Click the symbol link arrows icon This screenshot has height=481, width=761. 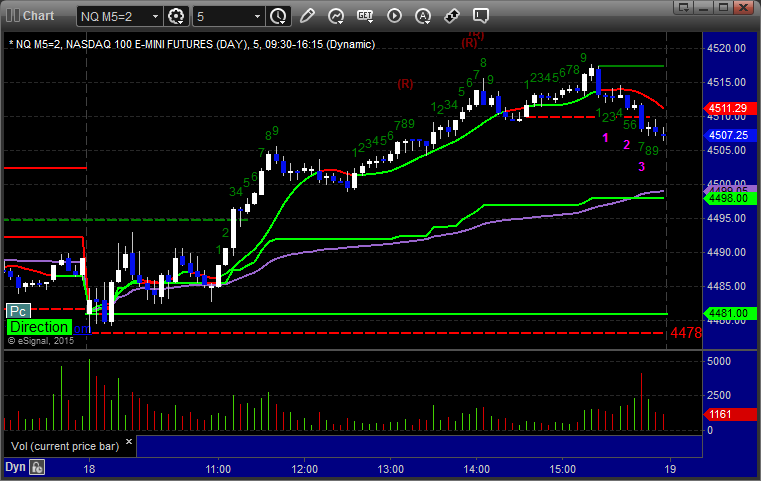[x=452, y=16]
